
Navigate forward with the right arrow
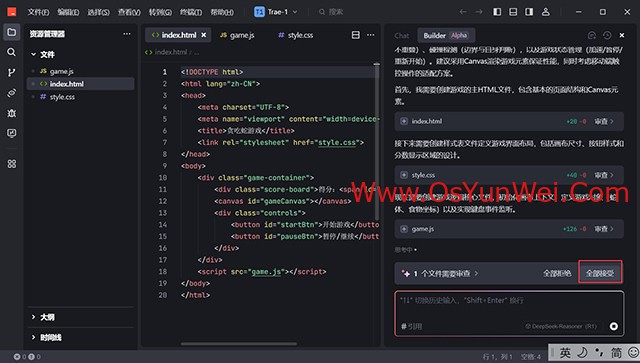(479, 12)
